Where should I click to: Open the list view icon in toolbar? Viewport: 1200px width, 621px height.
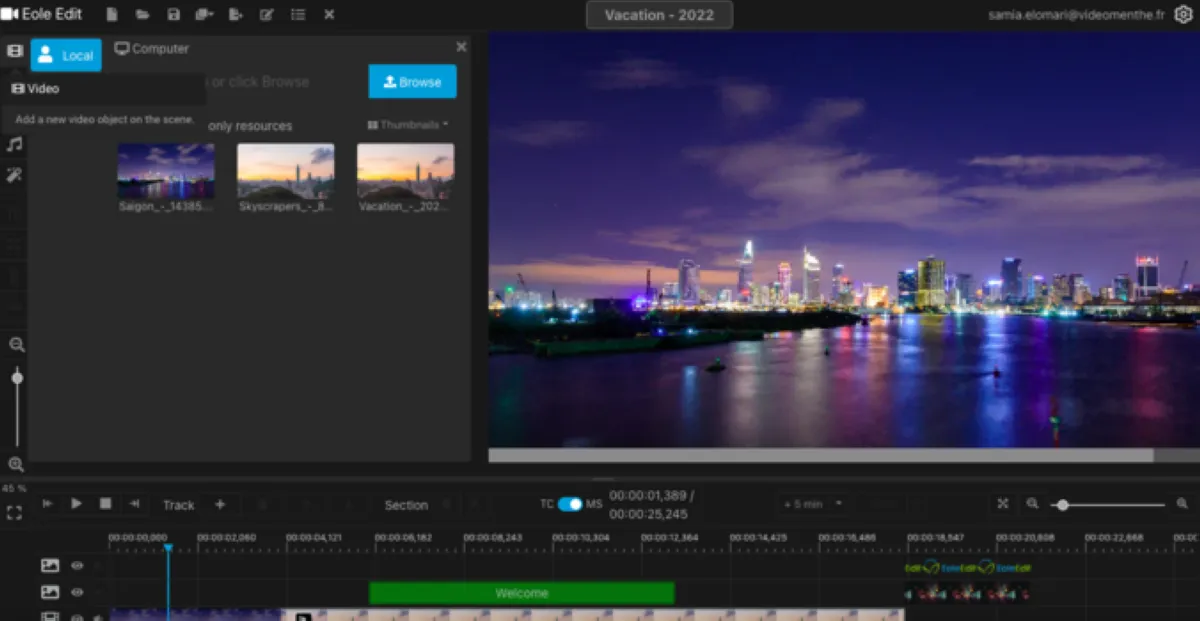point(298,15)
